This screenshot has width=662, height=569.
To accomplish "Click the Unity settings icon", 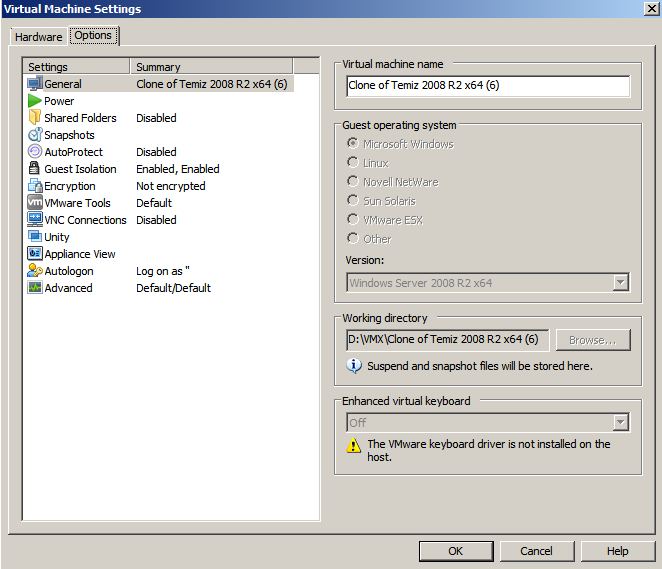I will (x=35, y=237).
